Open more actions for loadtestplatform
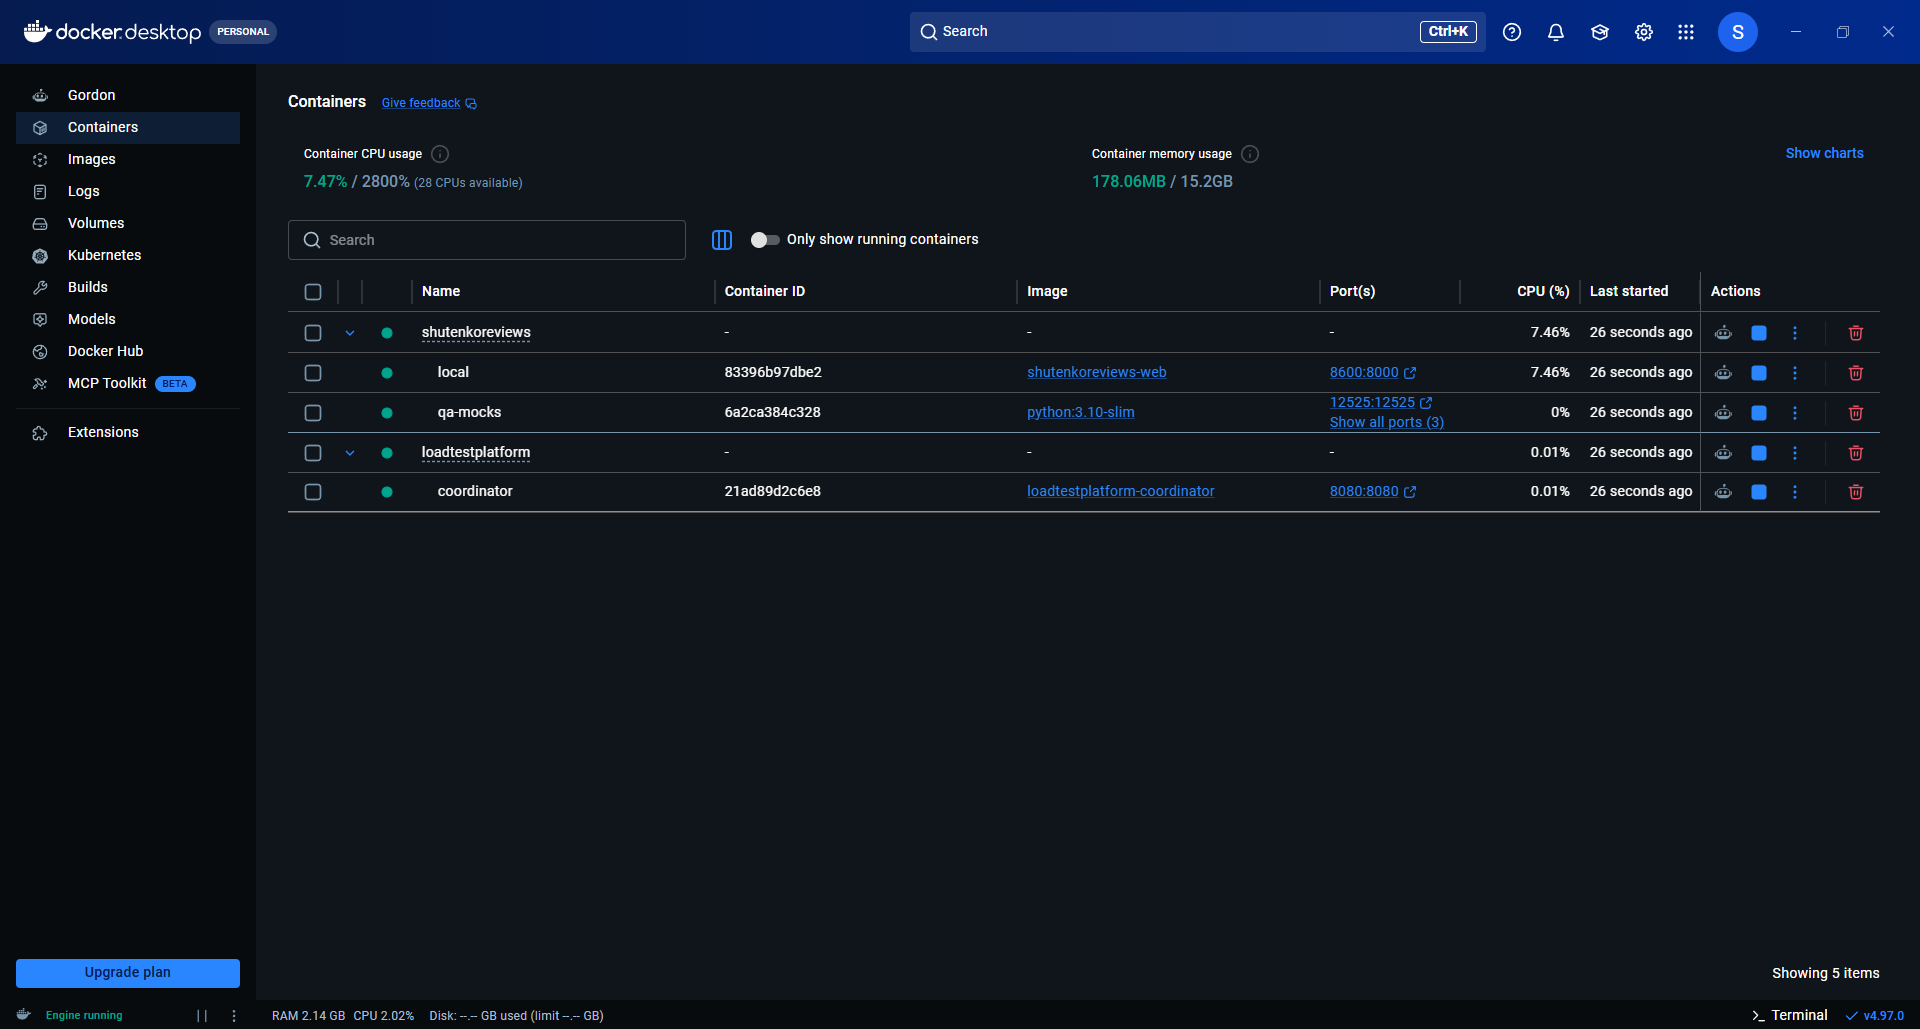Image resolution: width=1920 pixels, height=1029 pixels. (1795, 453)
